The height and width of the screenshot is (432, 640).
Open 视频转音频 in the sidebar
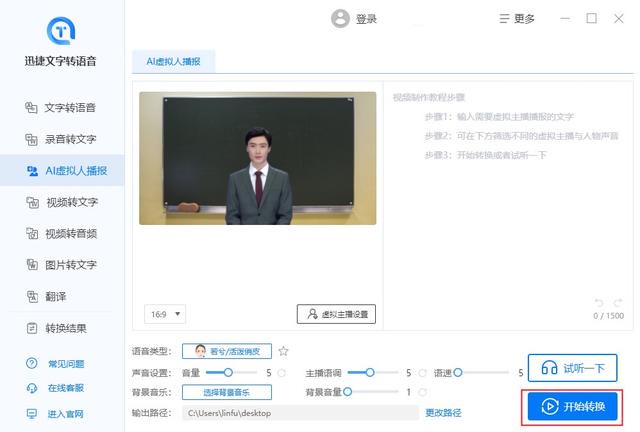pos(62,233)
